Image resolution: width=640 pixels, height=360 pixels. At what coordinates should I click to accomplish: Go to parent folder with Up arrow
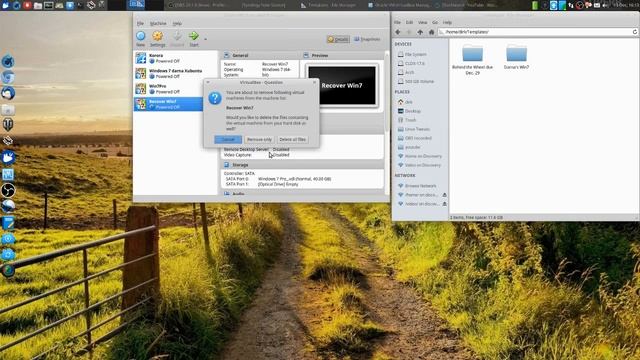coord(420,32)
